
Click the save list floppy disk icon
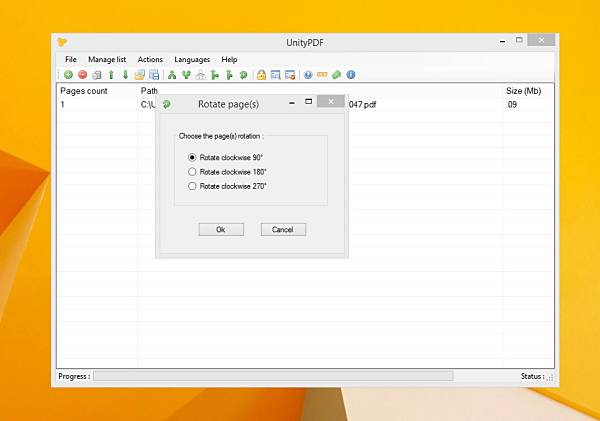(x=154, y=75)
